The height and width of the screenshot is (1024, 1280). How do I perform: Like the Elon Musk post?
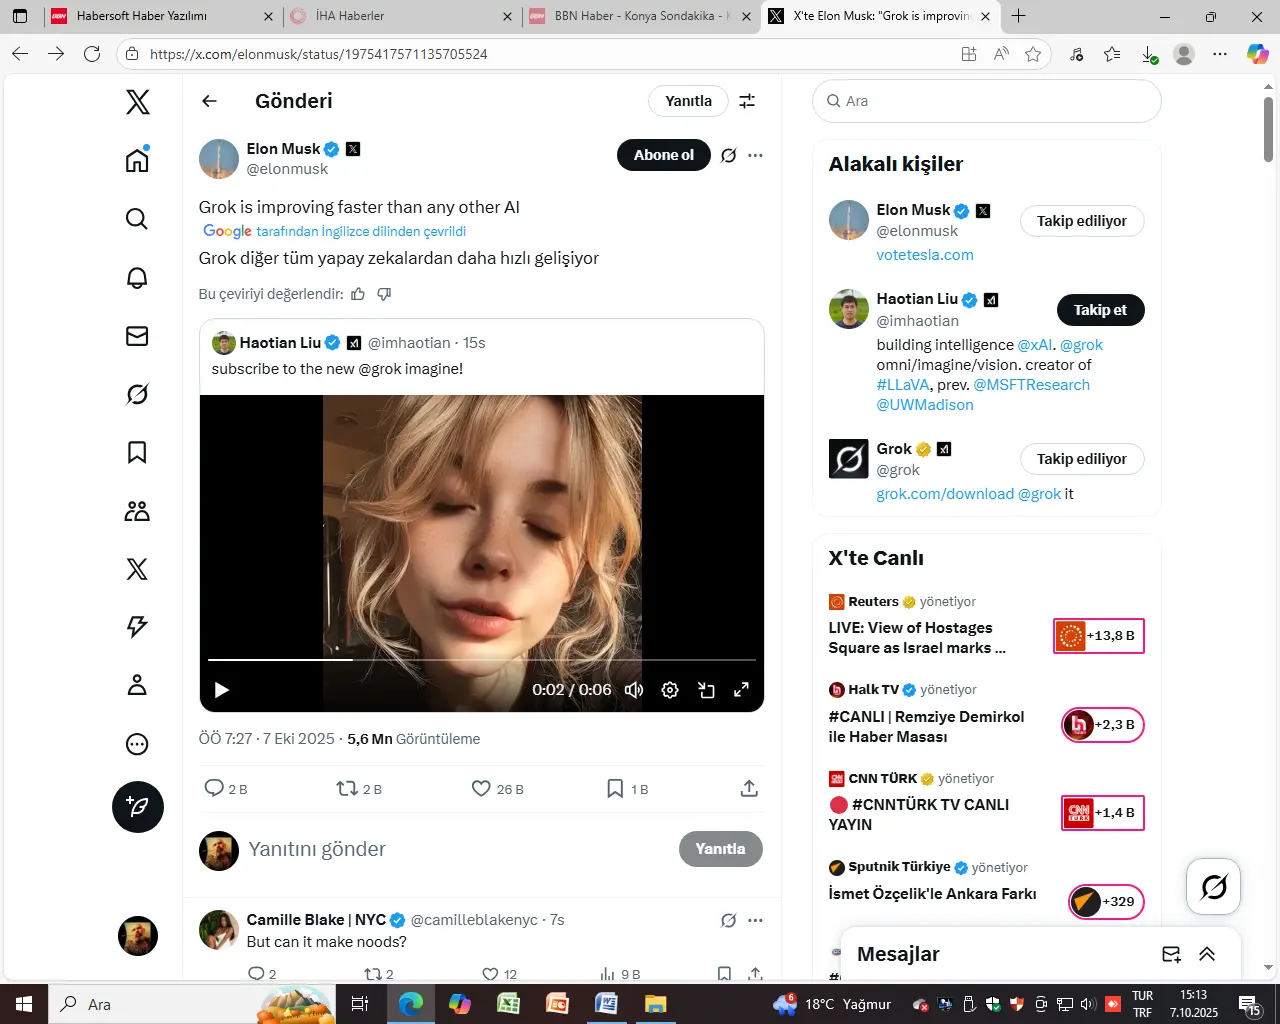[482, 789]
